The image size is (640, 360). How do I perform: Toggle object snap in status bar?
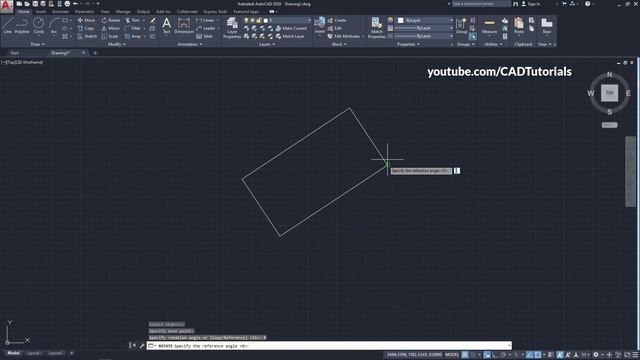[538, 355]
